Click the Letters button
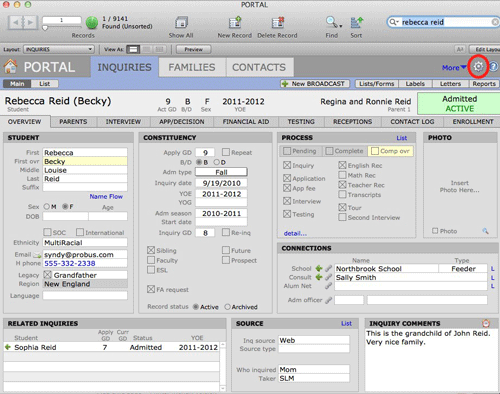 click(450, 84)
